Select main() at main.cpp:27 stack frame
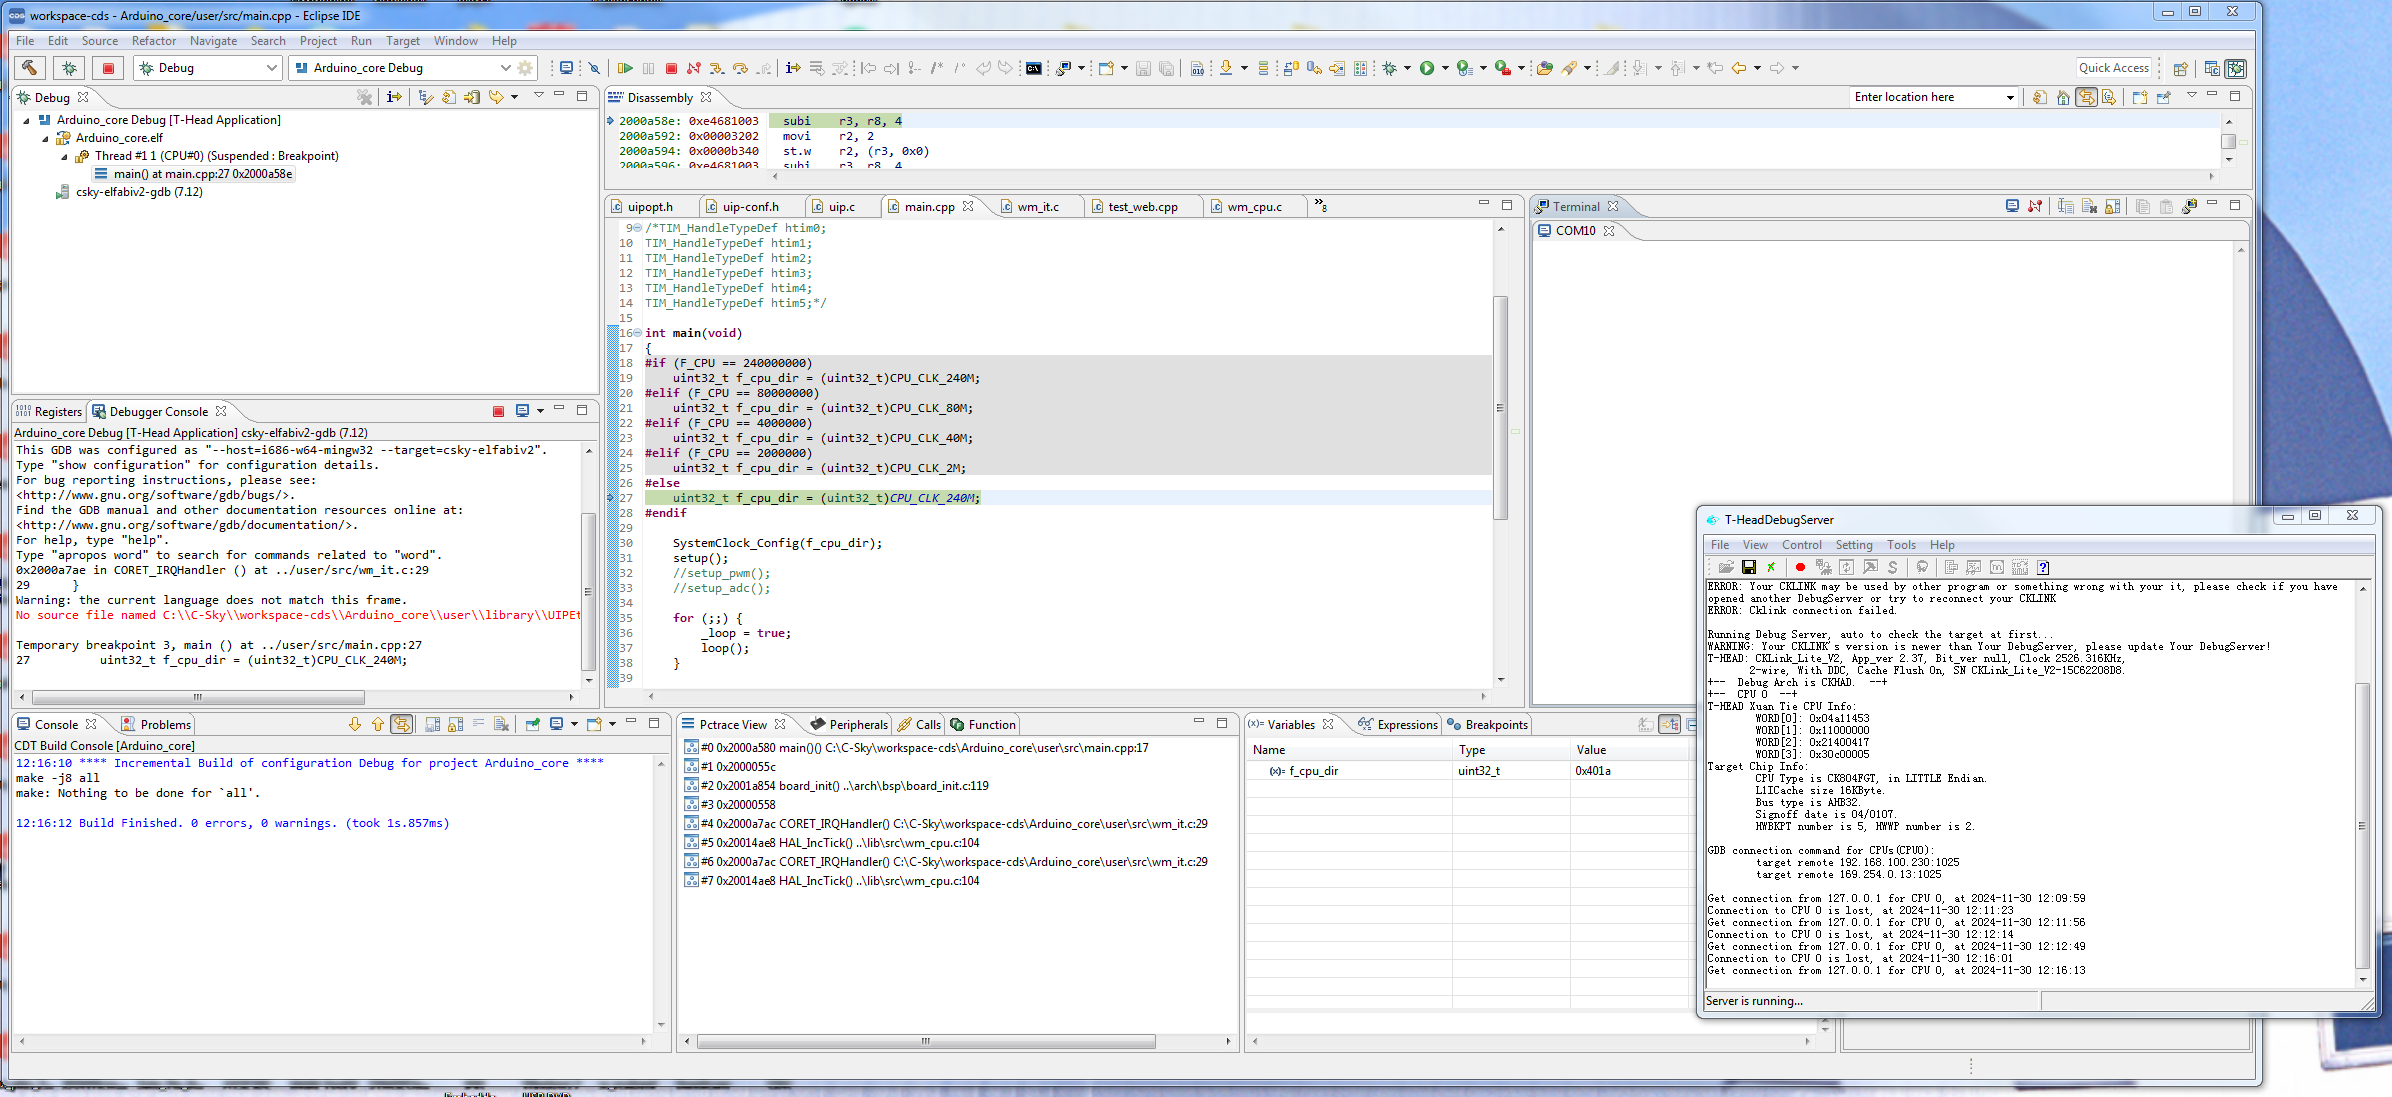 click(x=193, y=174)
